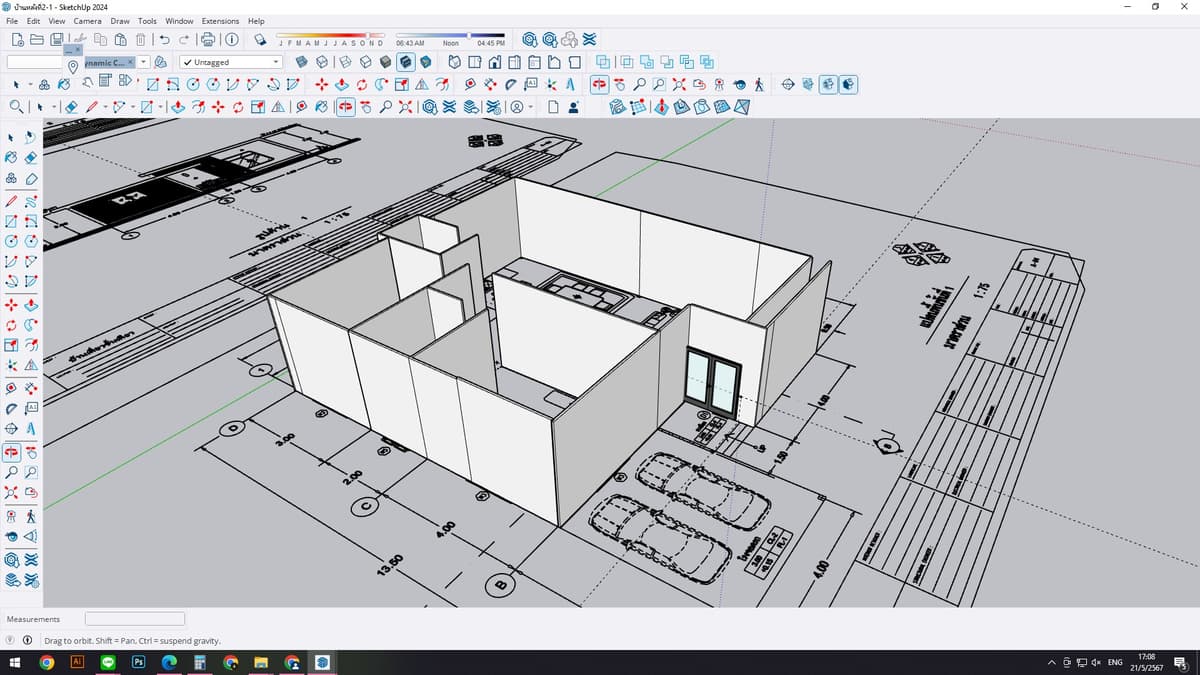Select the Outer Shell solid tool
This screenshot has height=675, width=1200.
pyautogui.click(x=601, y=62)
